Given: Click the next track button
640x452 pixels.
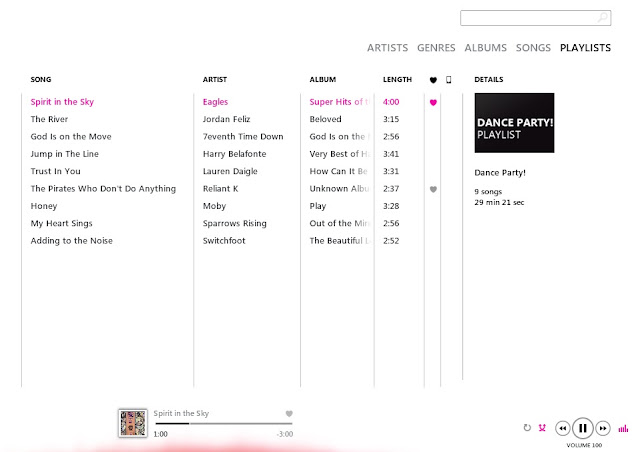Looking at the screenshot, I should coord(603,428).
